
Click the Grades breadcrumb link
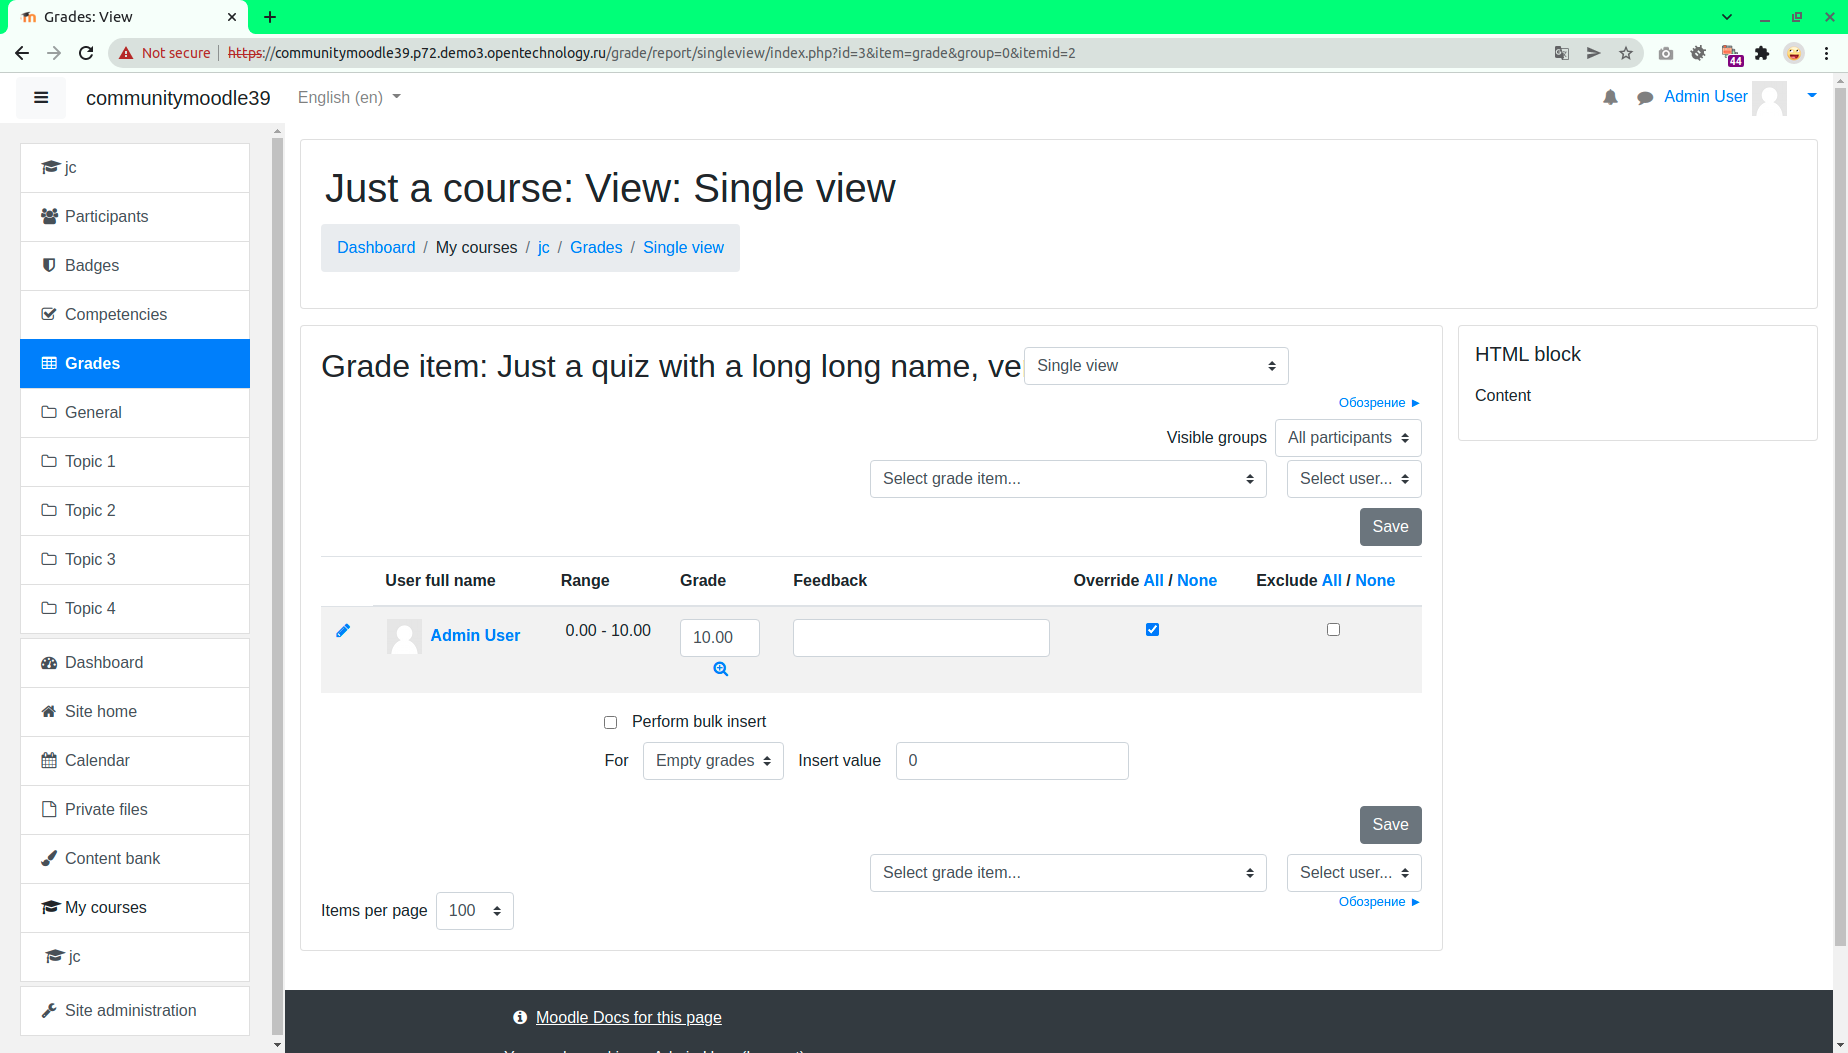[x=596, y=248]
